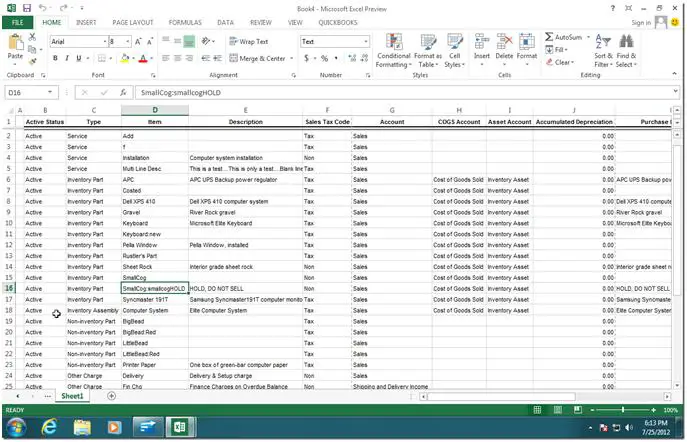Click the Decrease Indent icon
The image size is (687, 442).
click(205, 58)
